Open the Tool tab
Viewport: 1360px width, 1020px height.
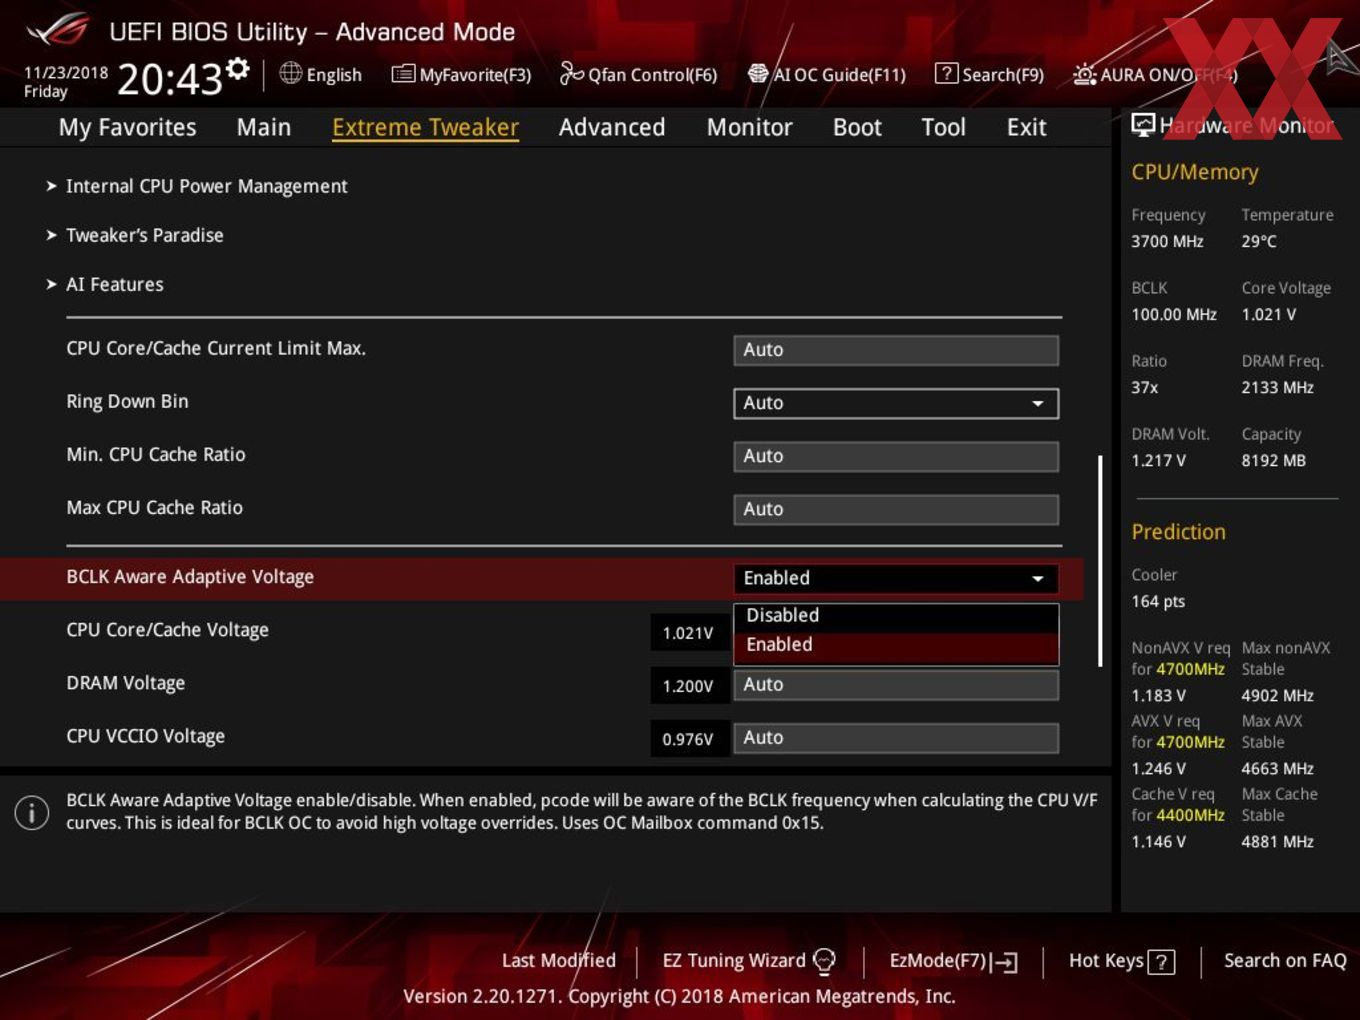(943, 127)
